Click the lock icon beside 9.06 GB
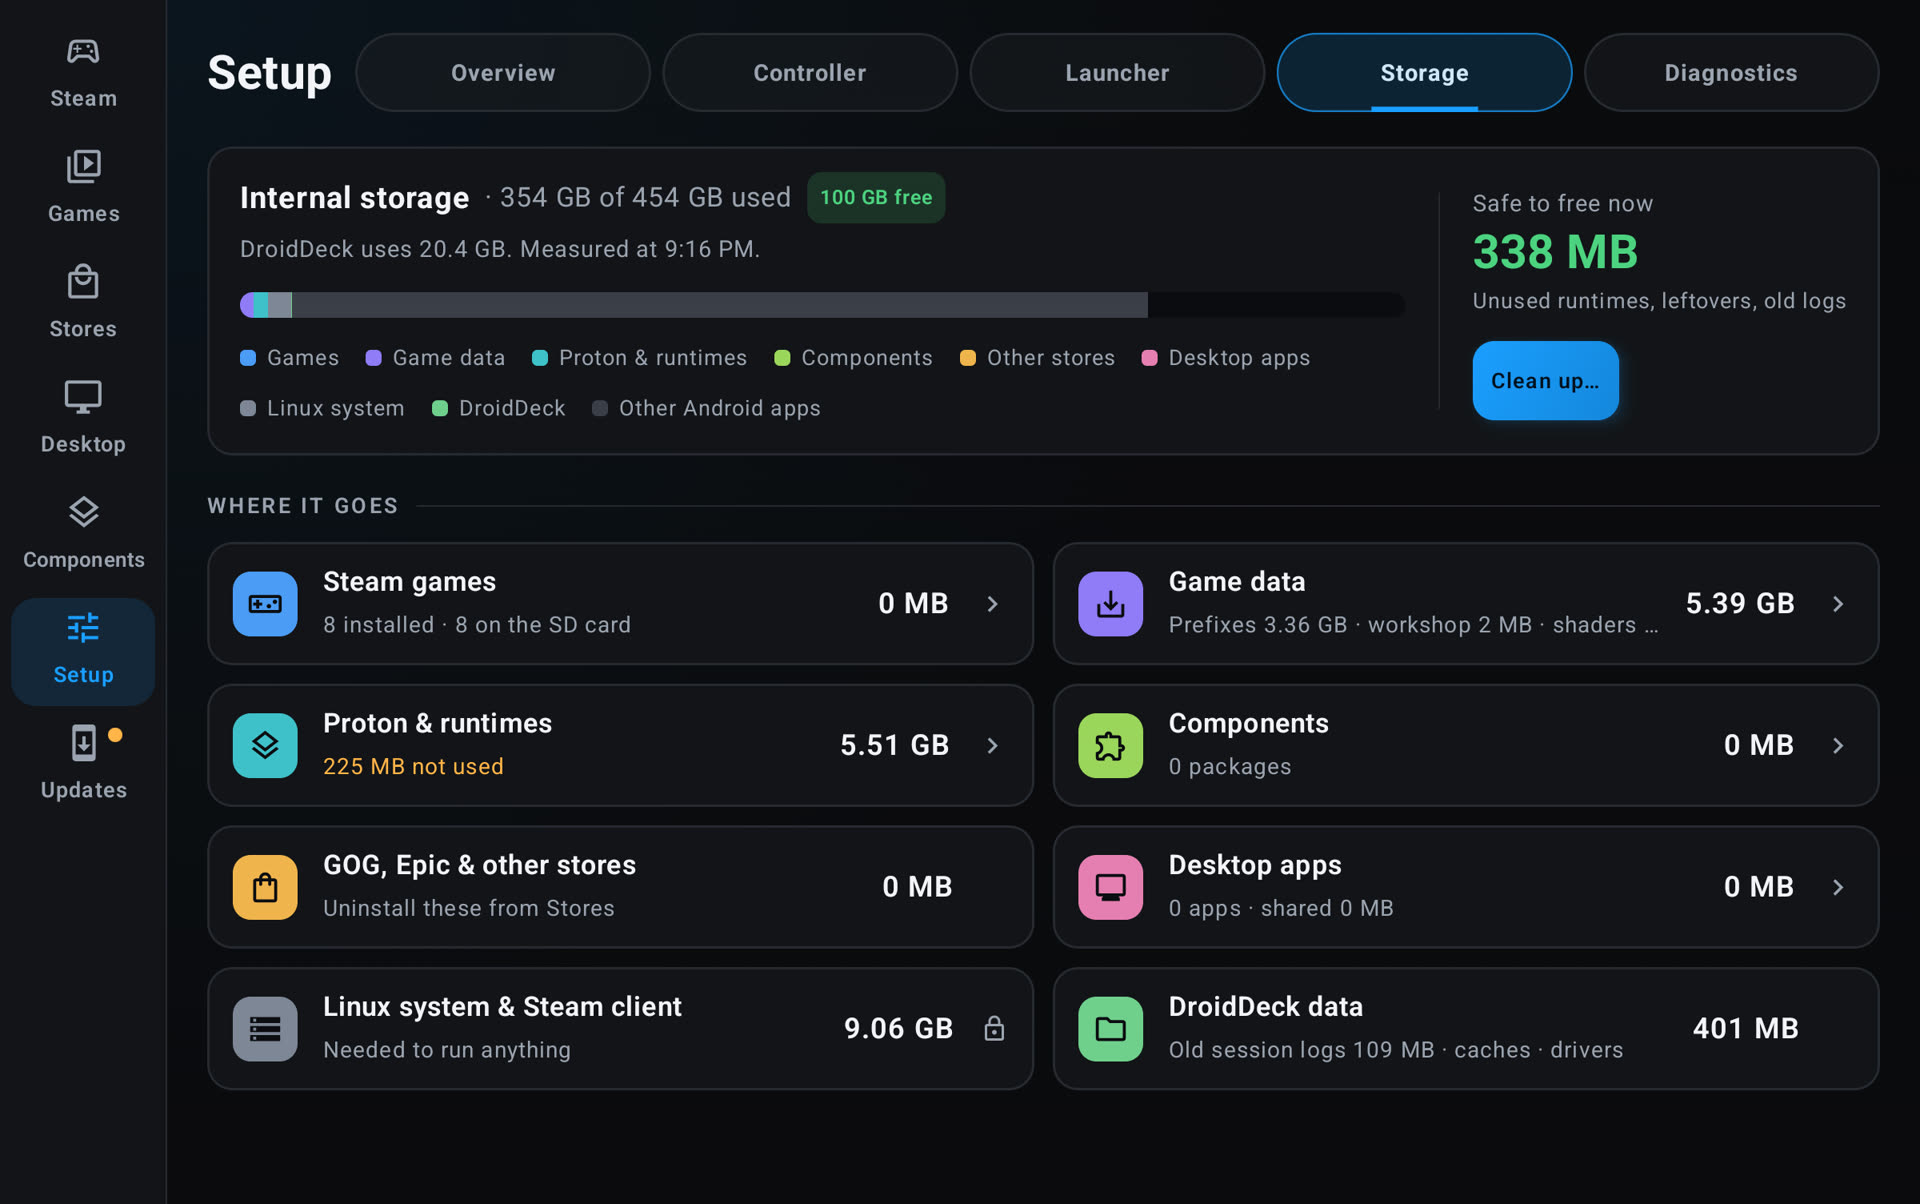Image resolution: width=1920 pixels, height=1204 pixels. (993, 1028)
